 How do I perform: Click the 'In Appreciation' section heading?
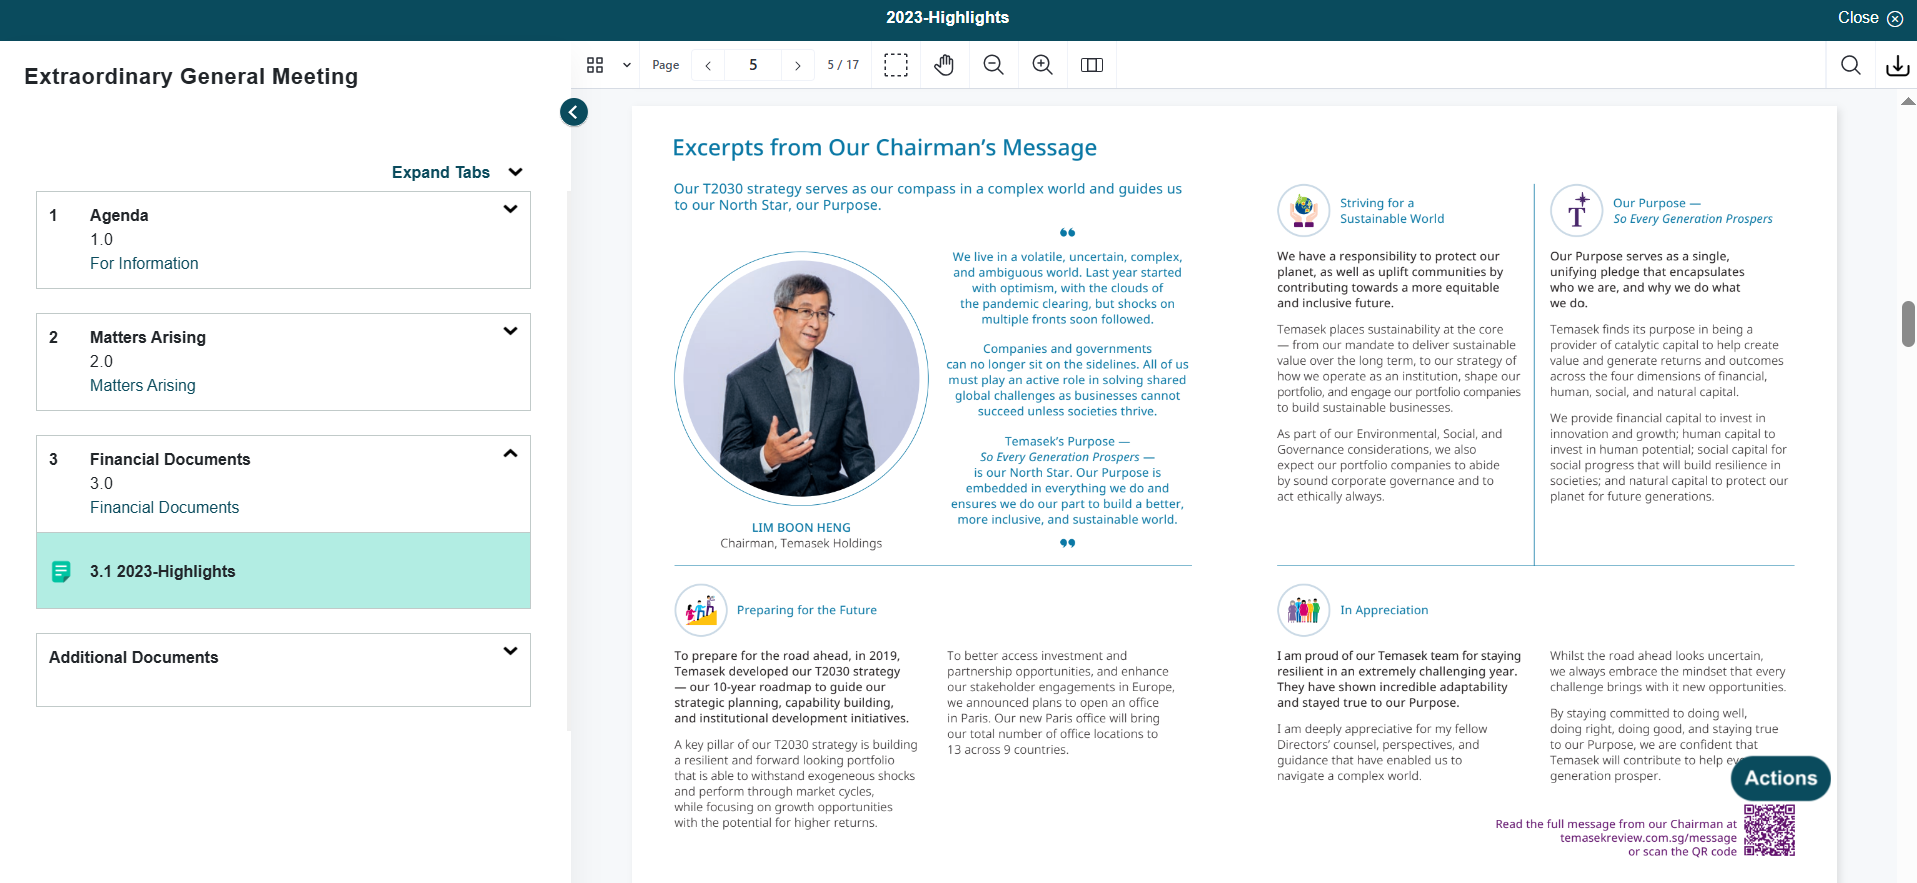pyautogui.click(x=1384, y=610)
